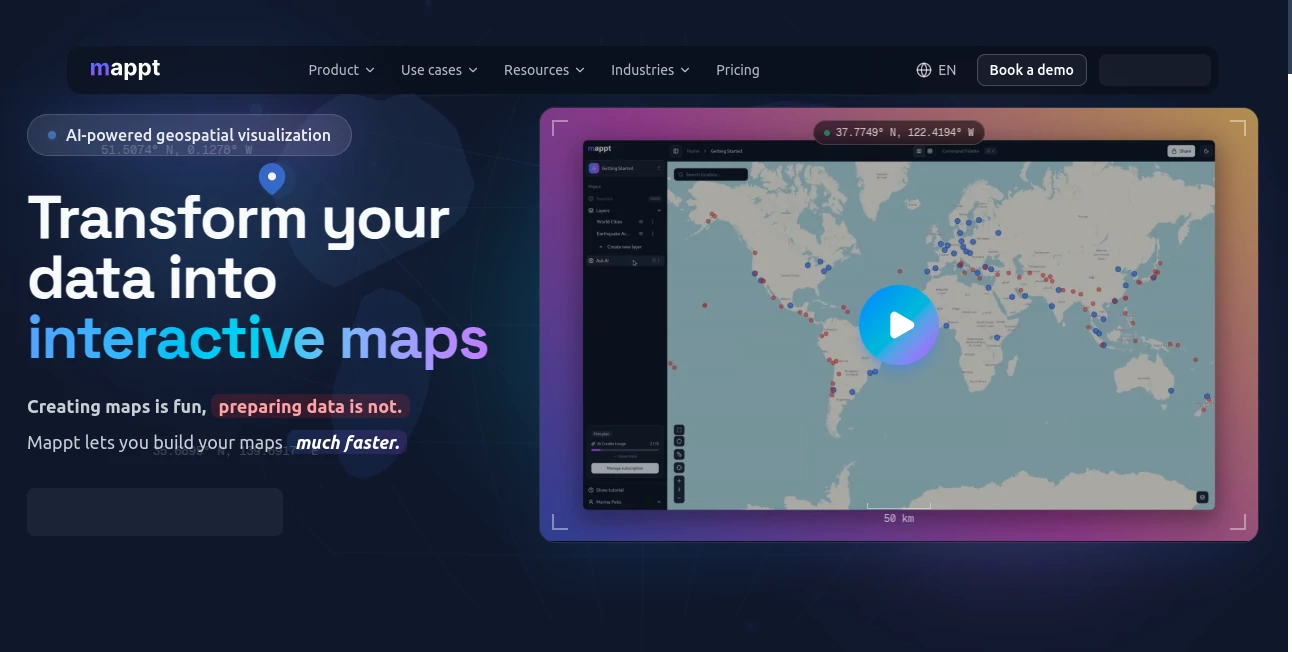This screenshot has width=1292, height=652.
Task: Open the Product dropdown menu
Action: [x=341, y=70]
